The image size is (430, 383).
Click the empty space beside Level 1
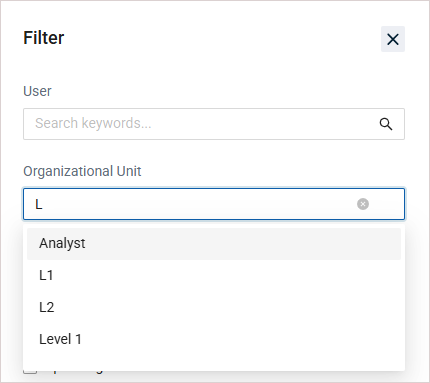point(240,340)
